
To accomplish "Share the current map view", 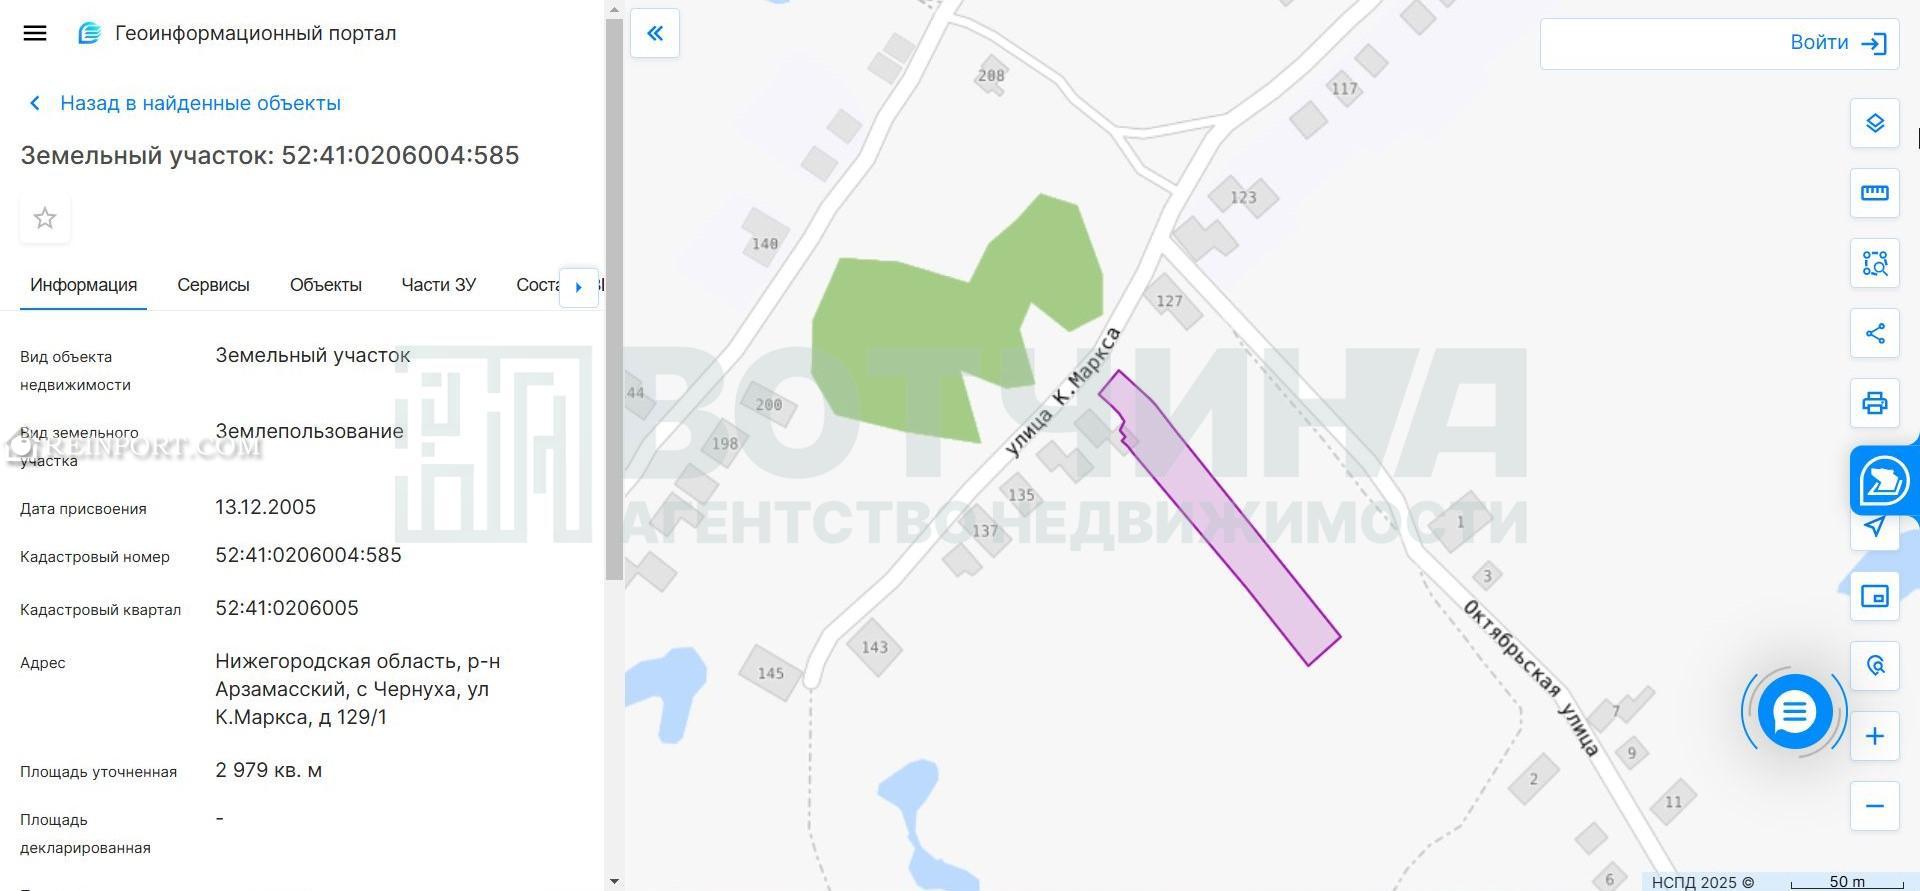I will tap(1874, 333).
